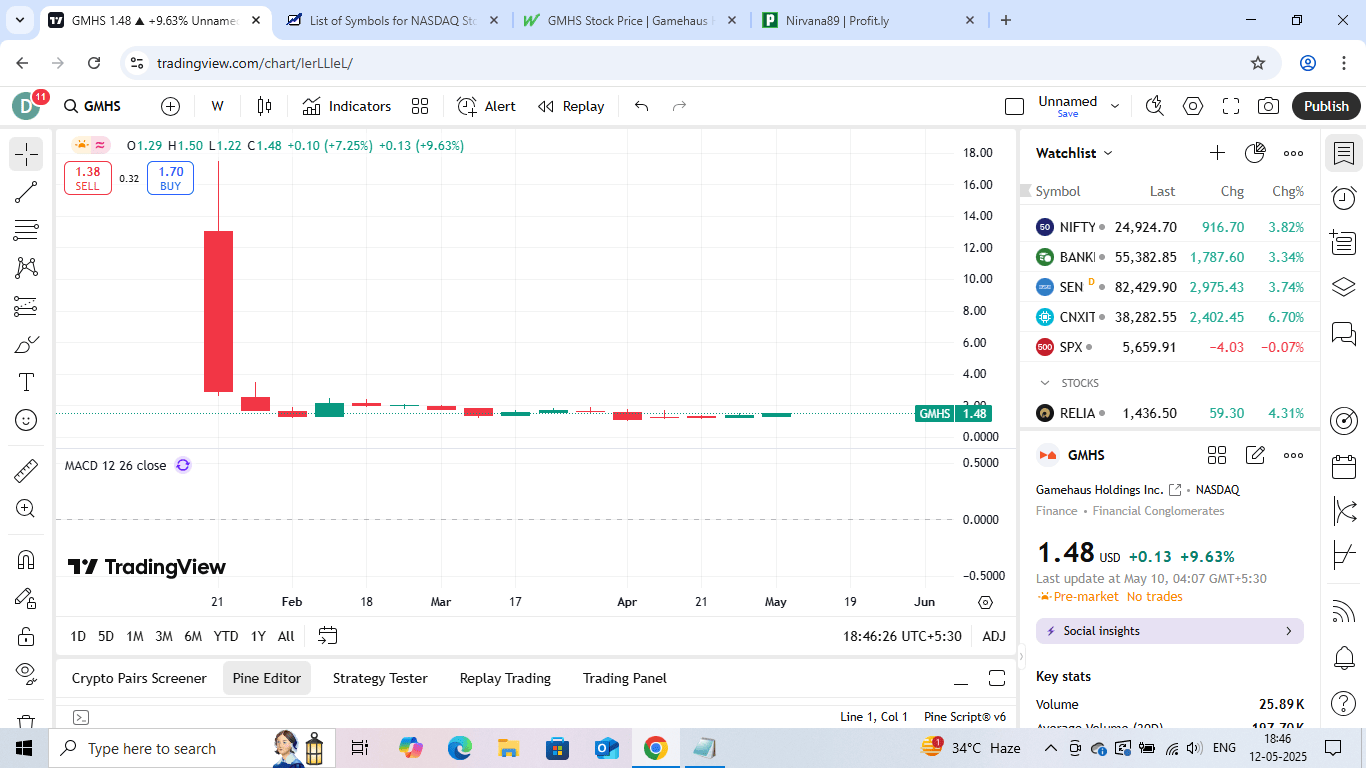The height and width of the screenshot is (768, 1366).
Task: Open Microsoft Edge from the taskbar
Action: click(x=459, y=748)
